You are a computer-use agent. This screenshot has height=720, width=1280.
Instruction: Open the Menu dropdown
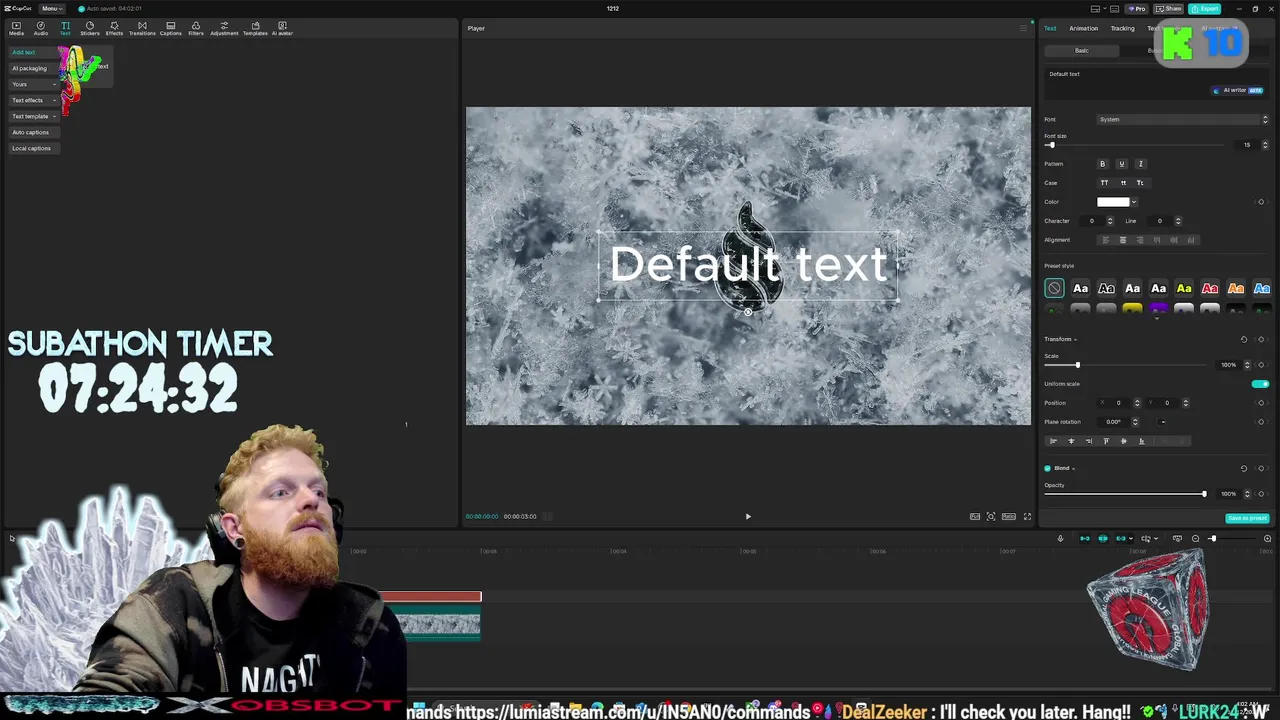(52, 8)
